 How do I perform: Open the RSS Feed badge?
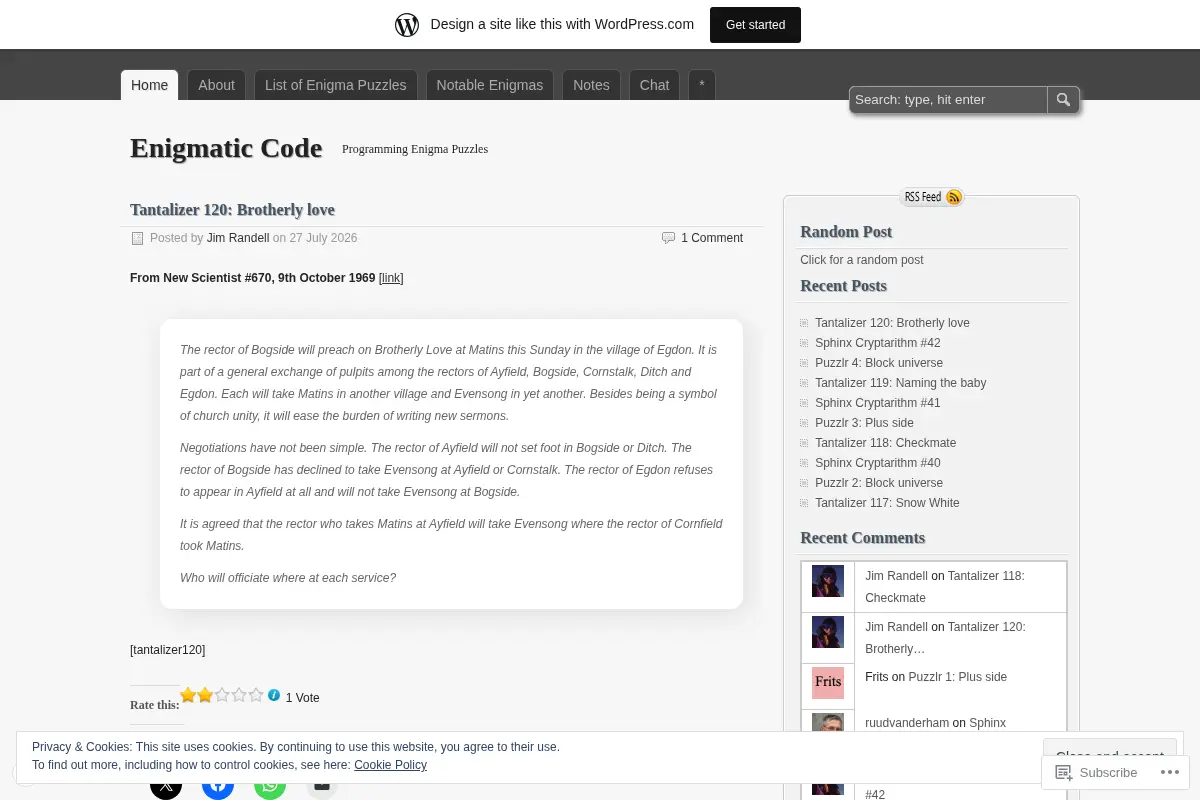(932, 197)
